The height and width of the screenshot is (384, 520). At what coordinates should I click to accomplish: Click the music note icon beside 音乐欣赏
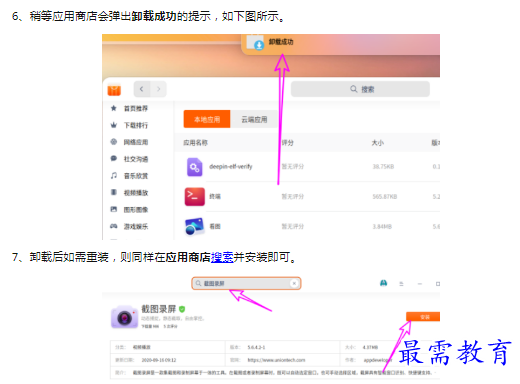coord(114,175)
